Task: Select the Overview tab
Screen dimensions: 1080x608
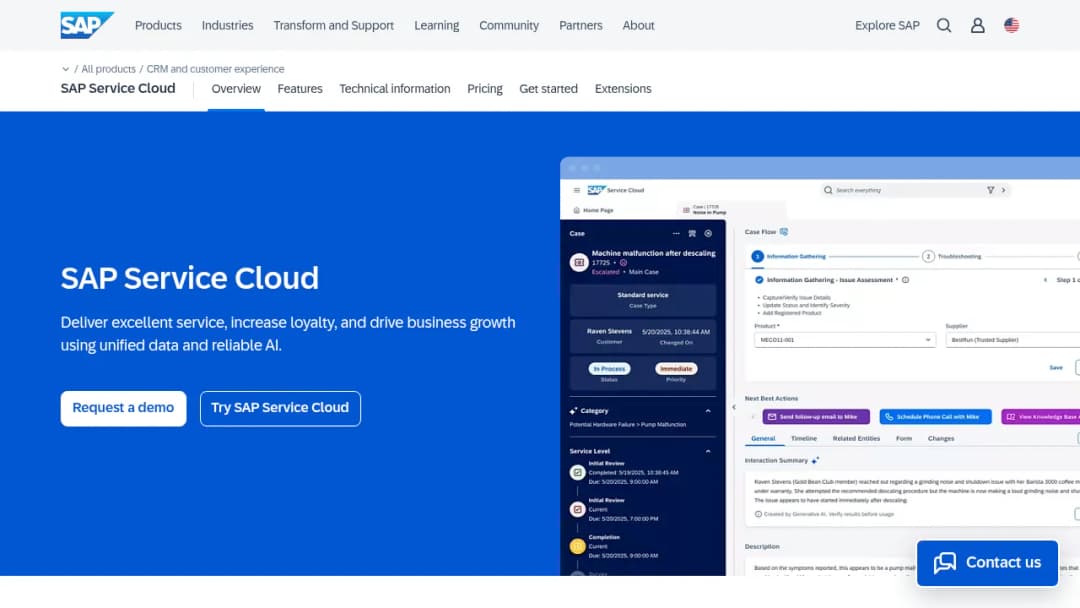Action: (x=236, y=89)
